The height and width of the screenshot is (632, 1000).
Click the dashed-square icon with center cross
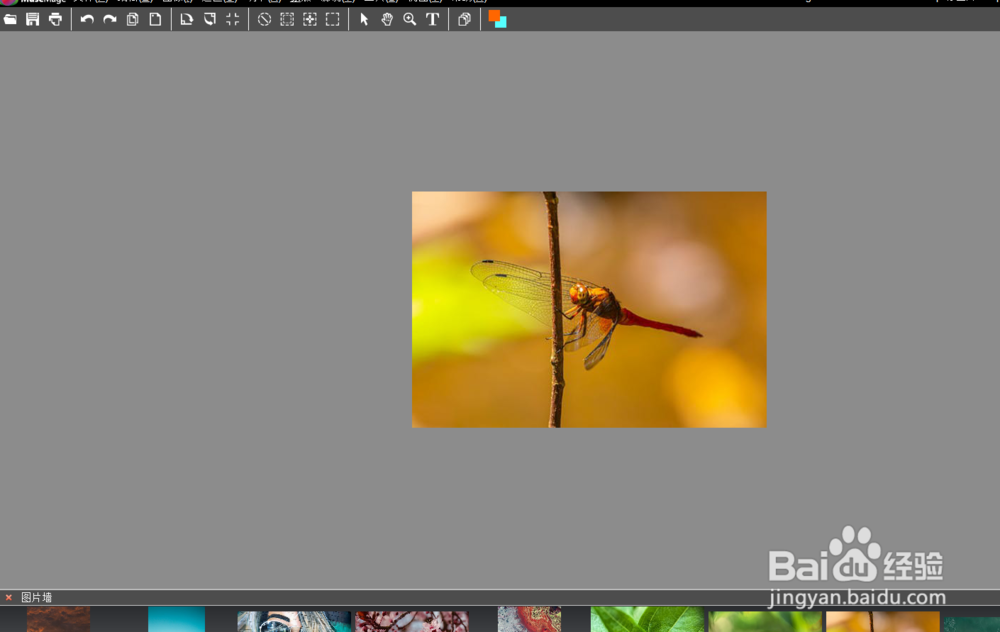click(x=310, y=19)
